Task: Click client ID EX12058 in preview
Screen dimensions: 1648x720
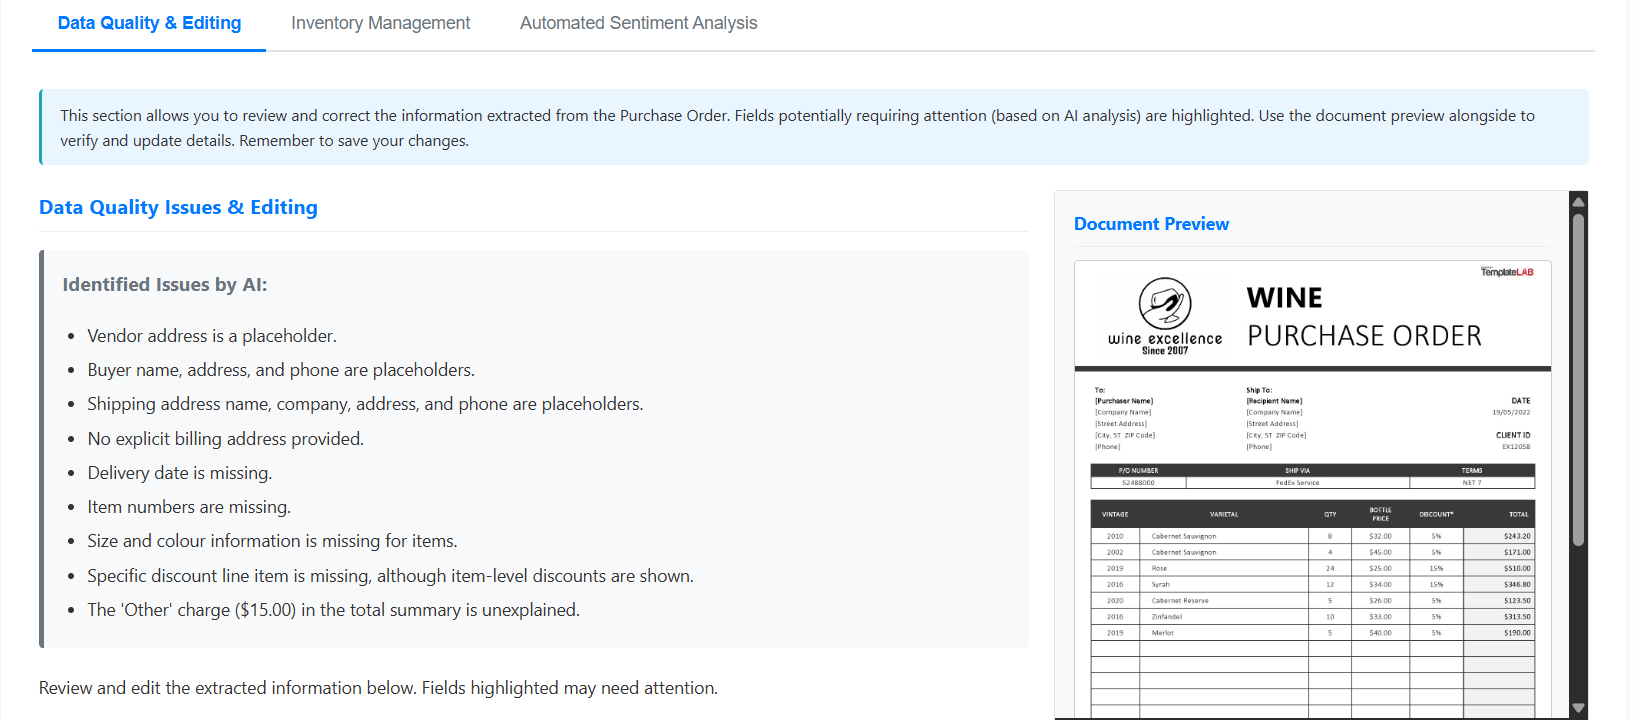Action: 1516,447
